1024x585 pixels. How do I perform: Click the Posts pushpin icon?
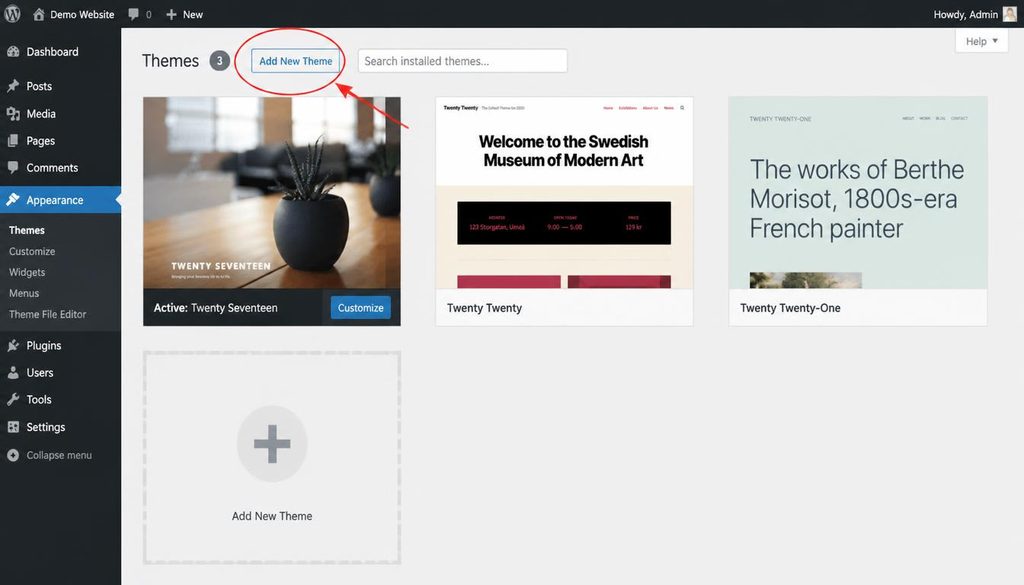[x=13, y=86]
